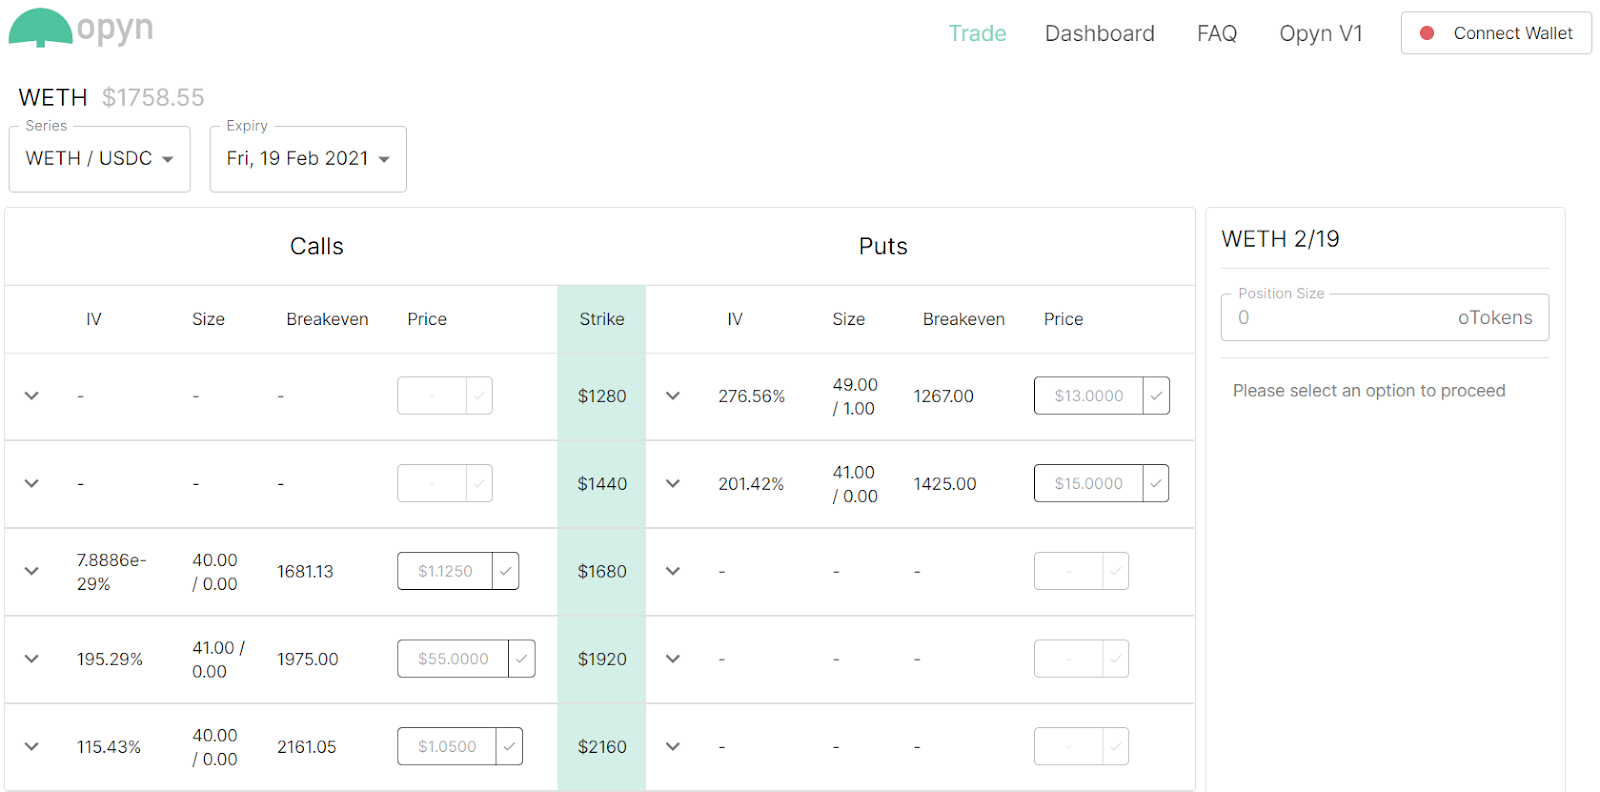Open the WETH / USDC series dropdown
The width and height of the screenshot is (1600, 792).
click(x=99, y=159)
